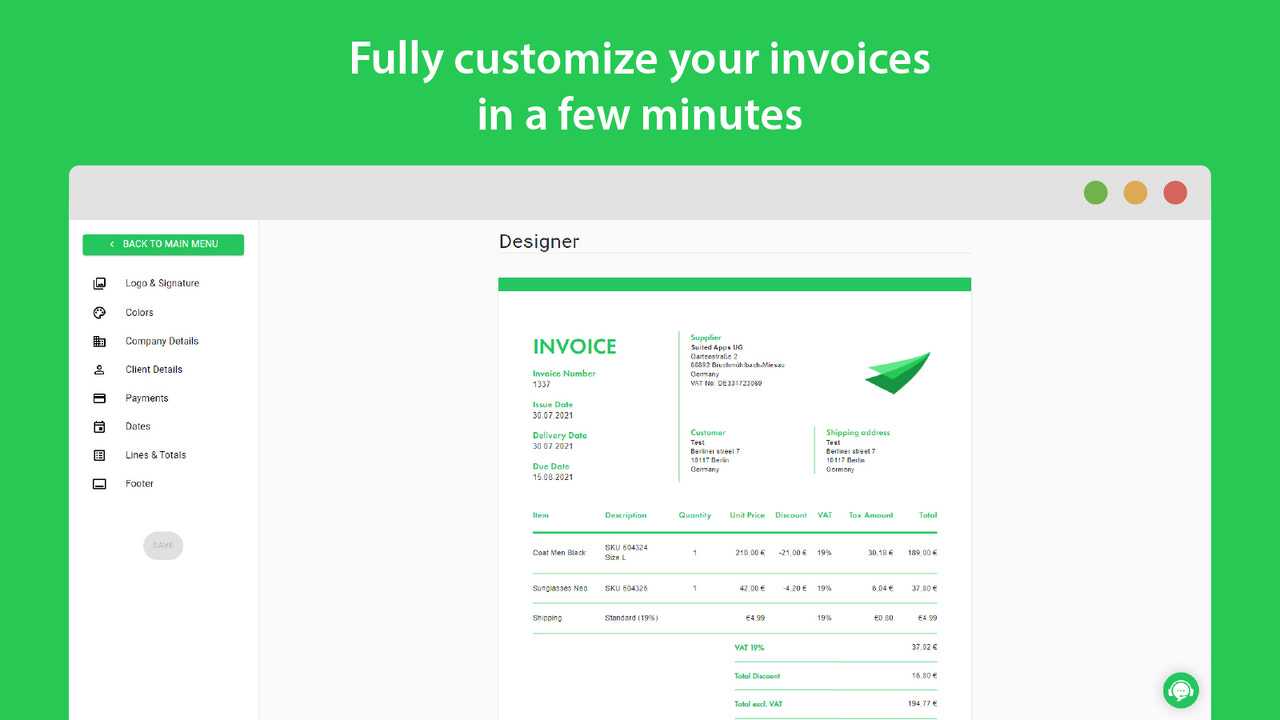Select the Lines & Totals list icon
This screenshot has height=720, width=1280.
pos(98,455)
